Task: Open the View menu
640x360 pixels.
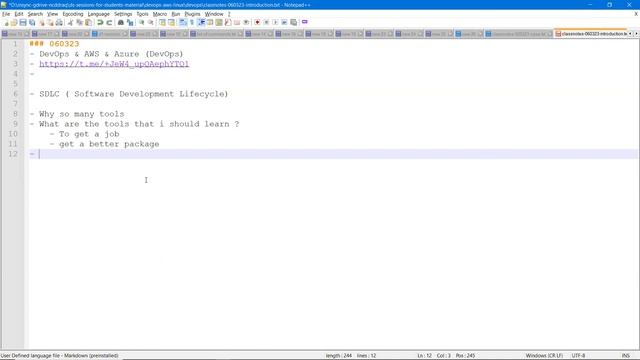Action: [x=52, y=14]
